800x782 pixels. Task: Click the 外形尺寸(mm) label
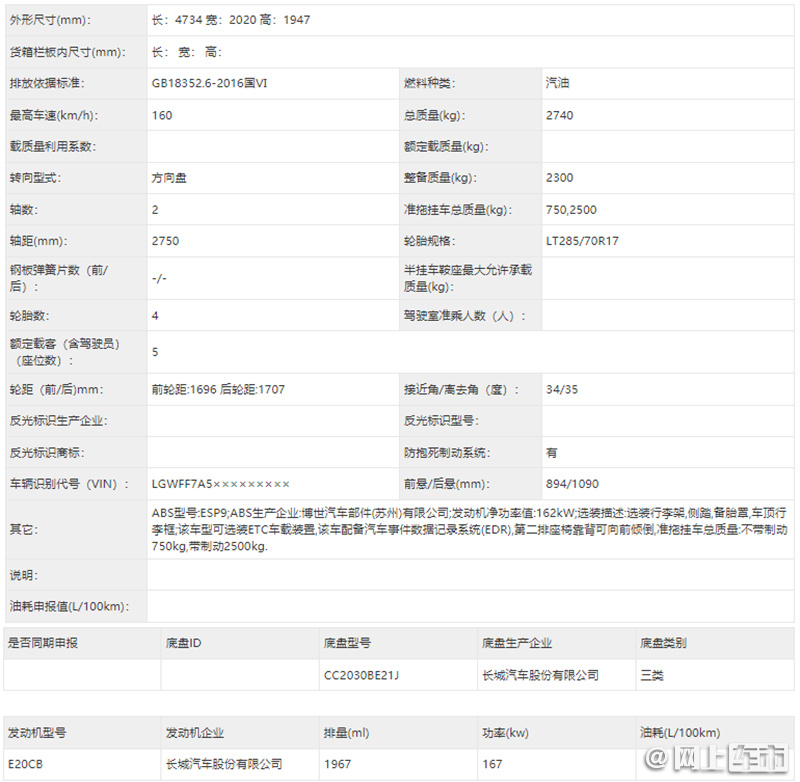50,20
